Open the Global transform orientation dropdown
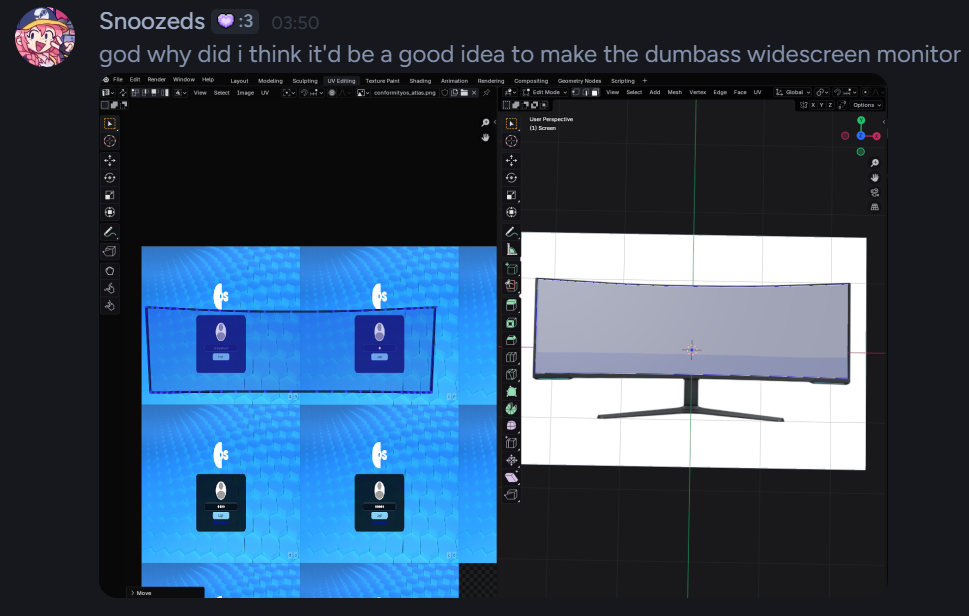 point(793,93)
